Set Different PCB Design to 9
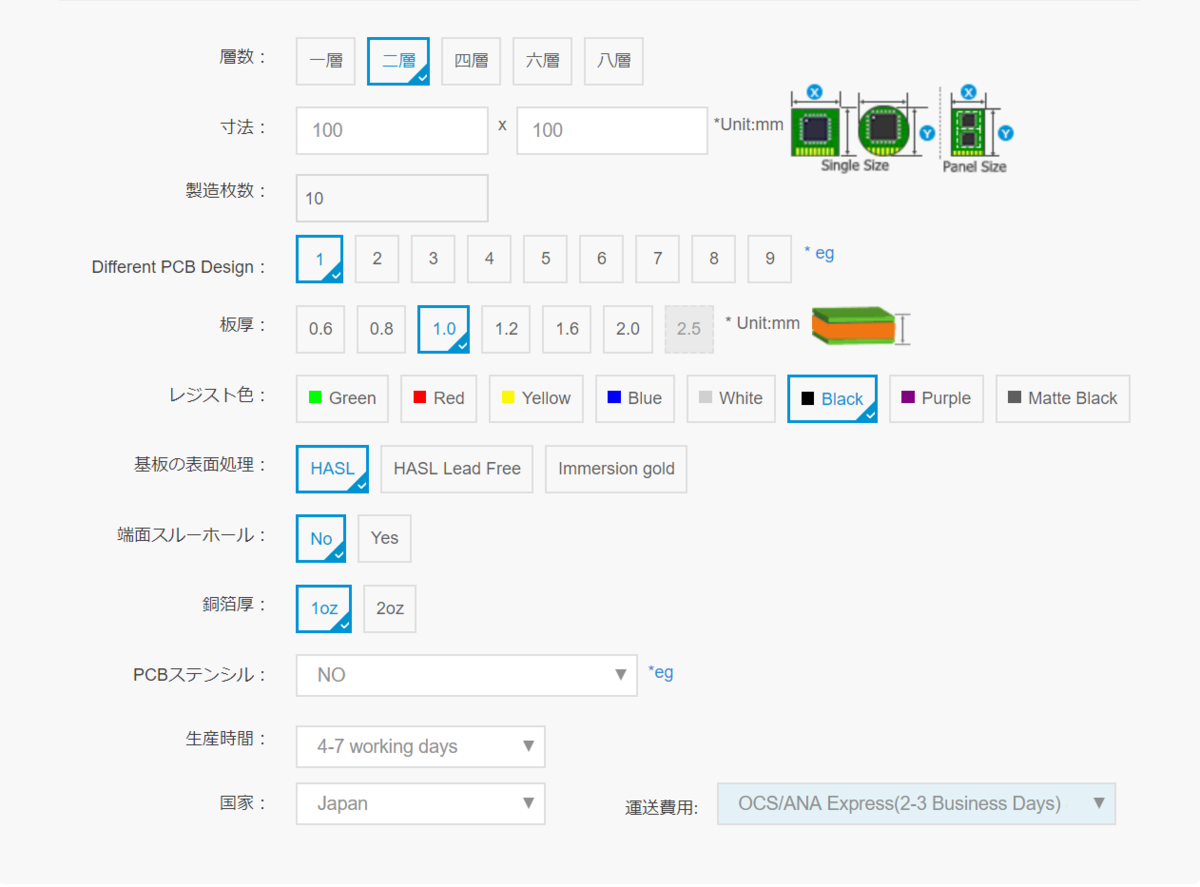Image resolution: width=1200 pixels, height=887 pixels. click(x=770, y=259)
